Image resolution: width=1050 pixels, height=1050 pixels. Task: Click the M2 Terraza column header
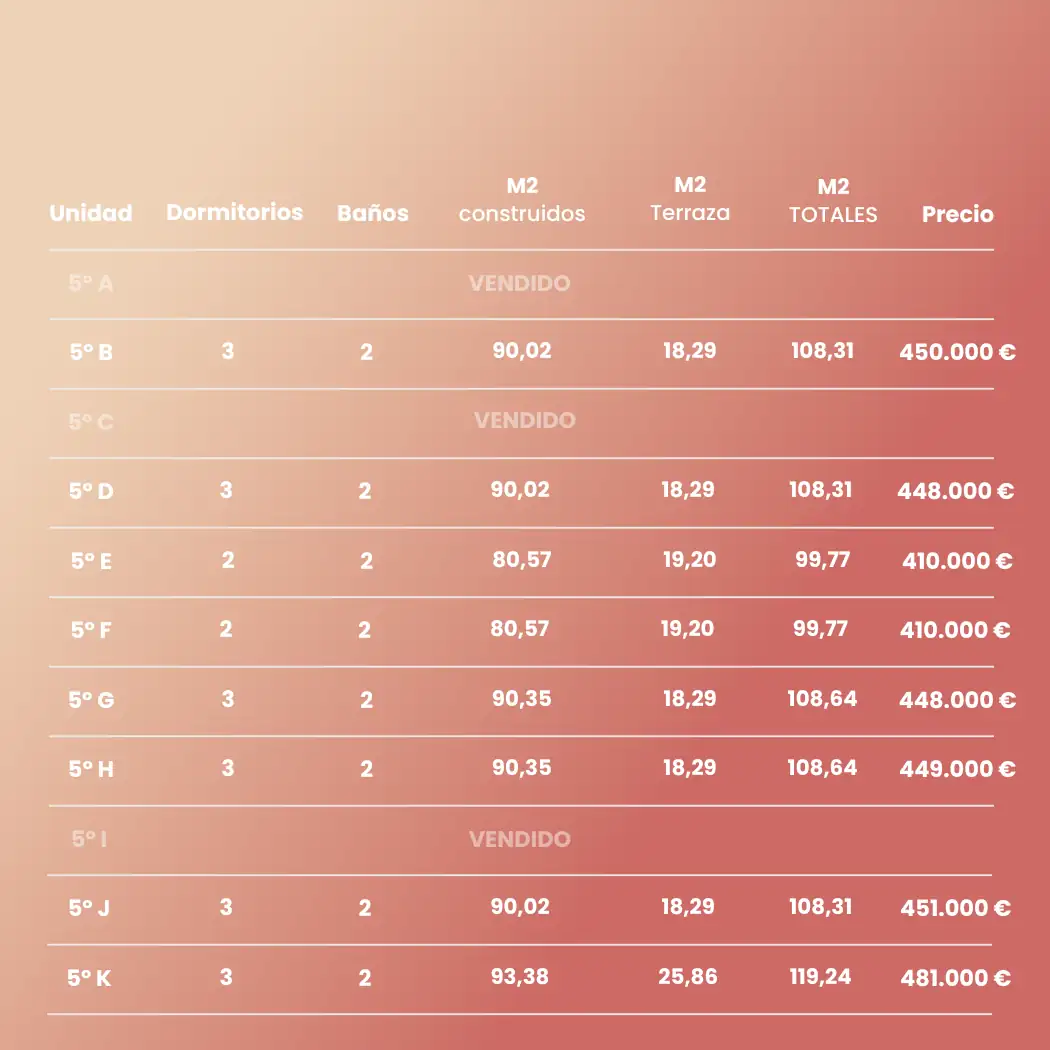[x=690, y=199]
